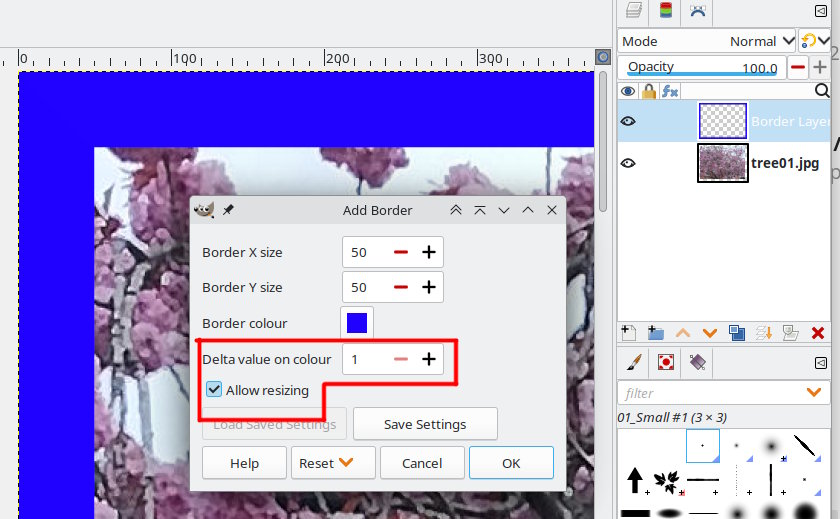Increase layer opacity with the plus button

point(820,67)
